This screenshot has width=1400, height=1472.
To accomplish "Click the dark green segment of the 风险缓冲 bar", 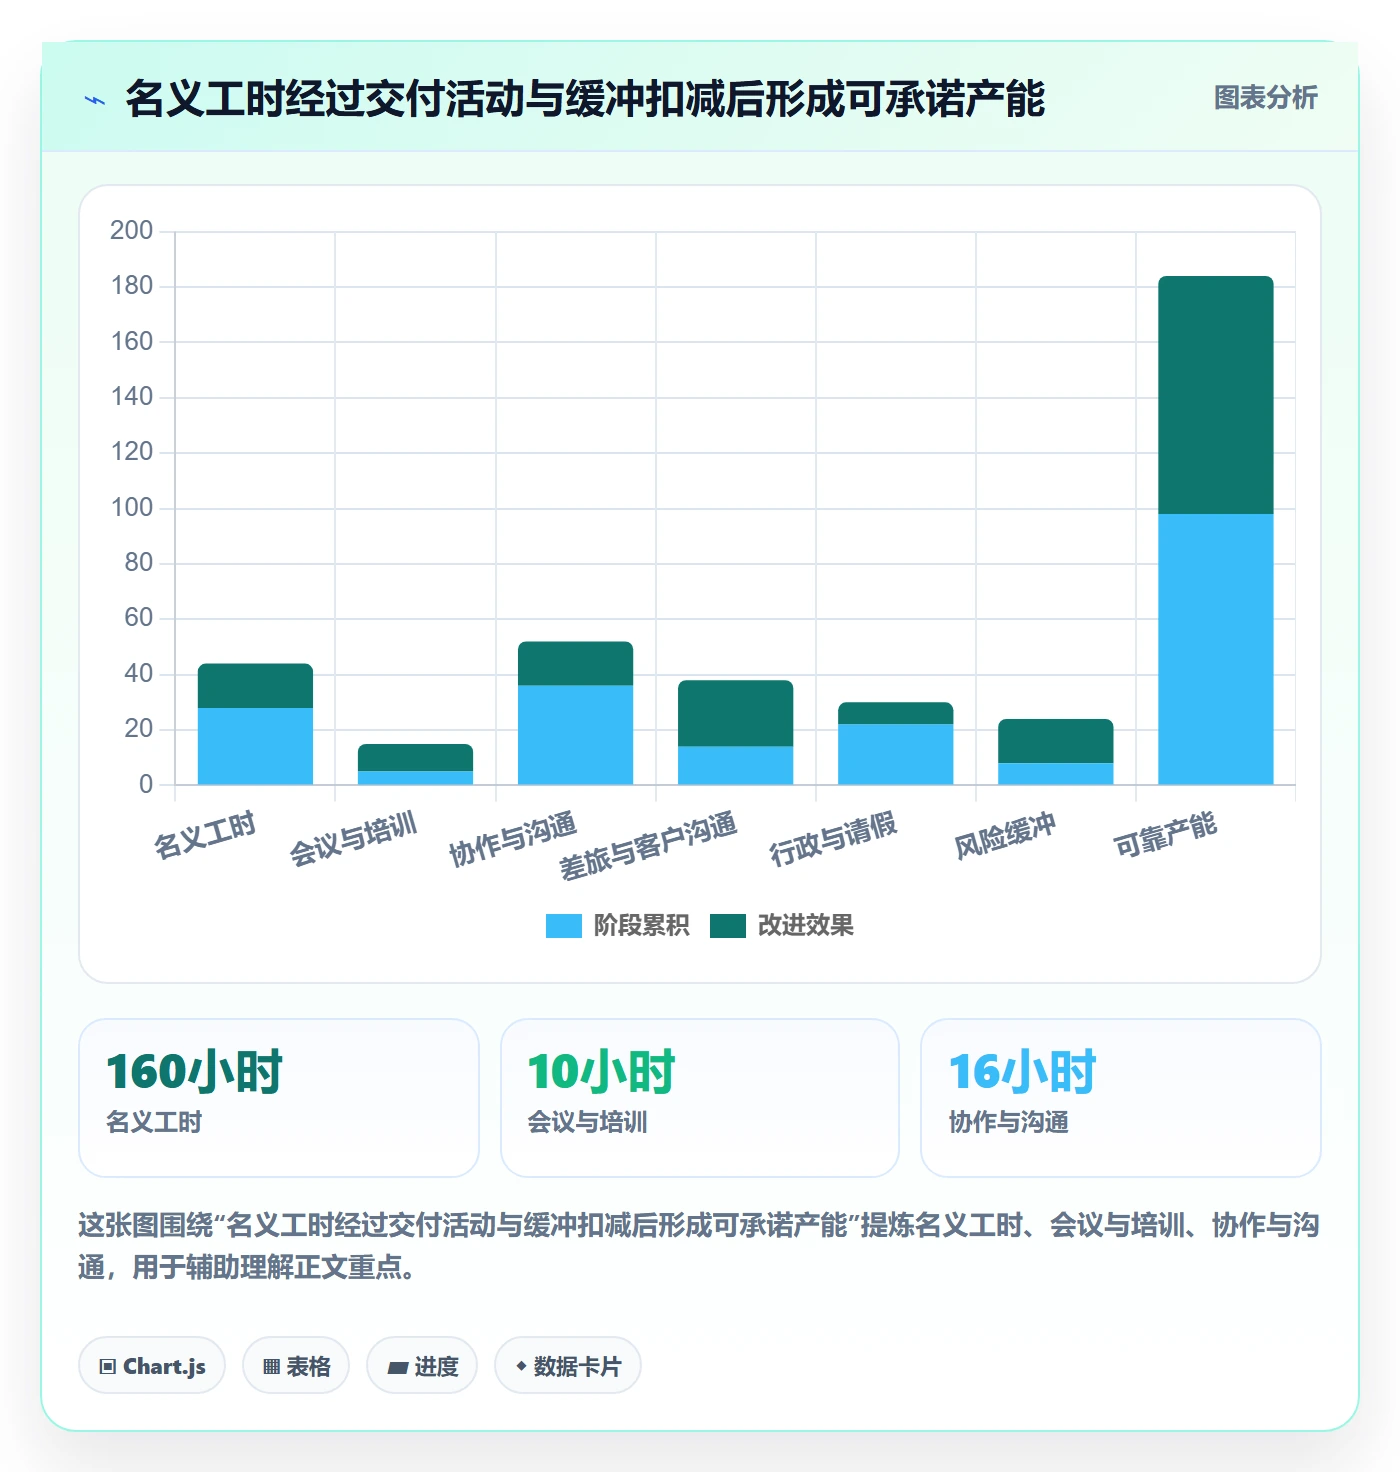I will pos(1055,741).
